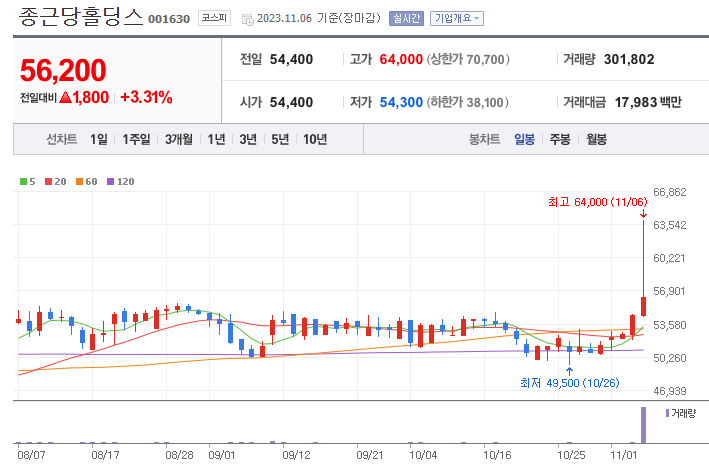Screen dimensions: 709x471
Task: Select the 3년 line chart tab
Action: coord(248,139)
